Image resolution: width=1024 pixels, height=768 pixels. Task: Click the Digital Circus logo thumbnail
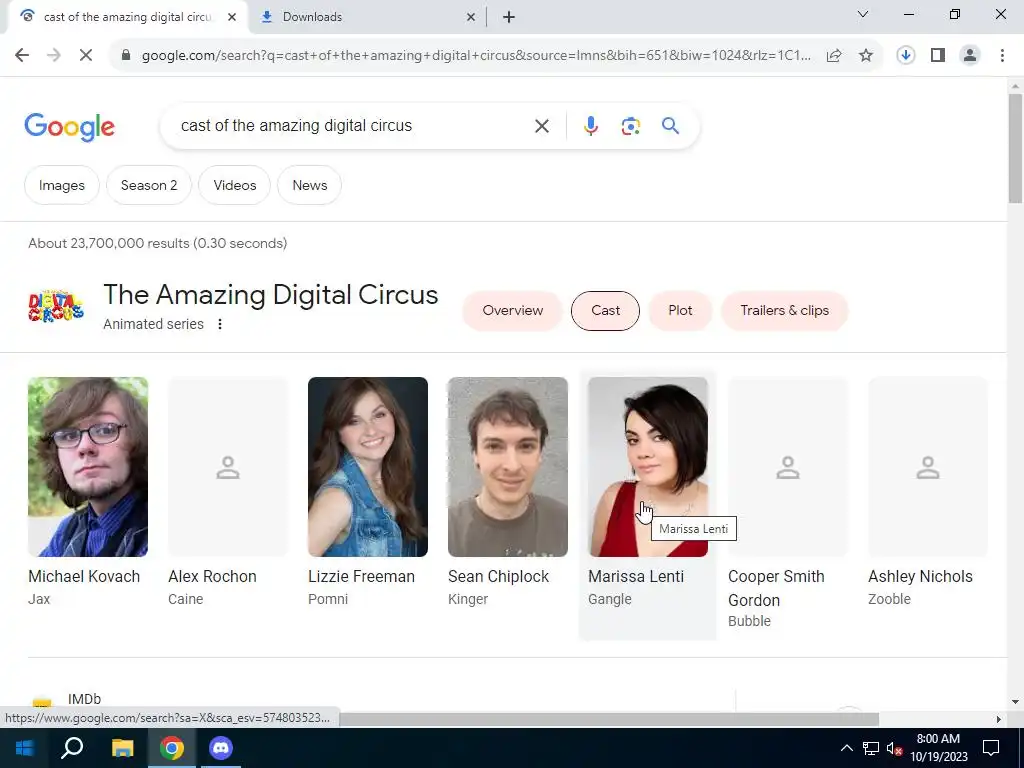click(56, 306)
